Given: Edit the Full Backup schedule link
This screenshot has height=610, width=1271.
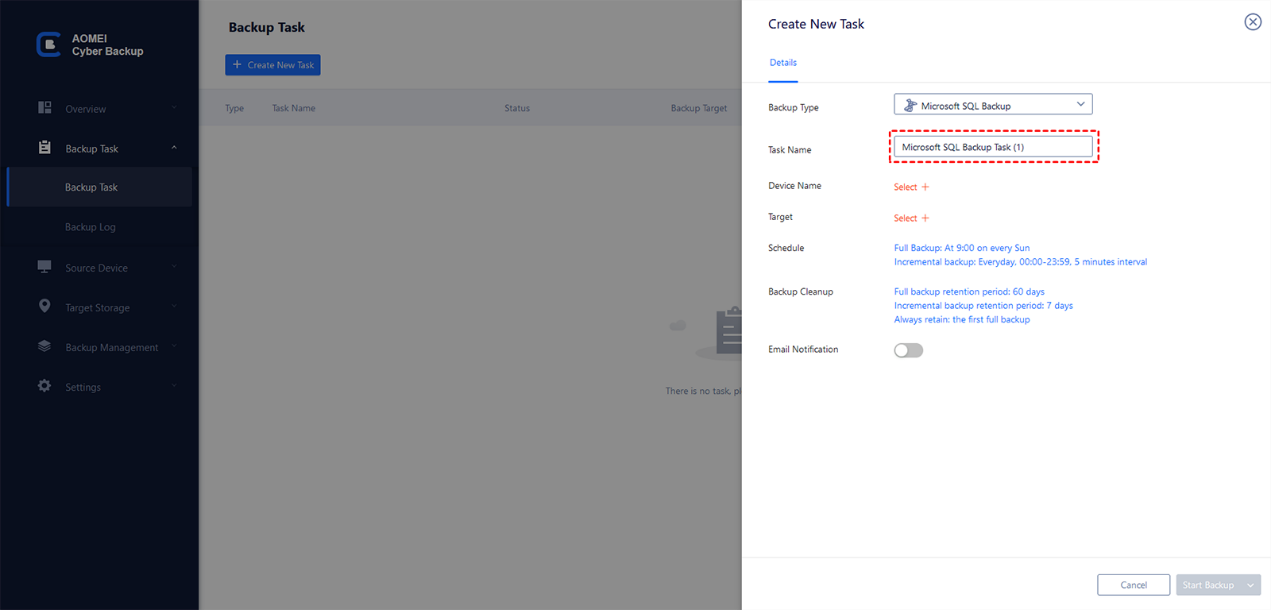Looking at the screenshot, I should tap(961, 248).
